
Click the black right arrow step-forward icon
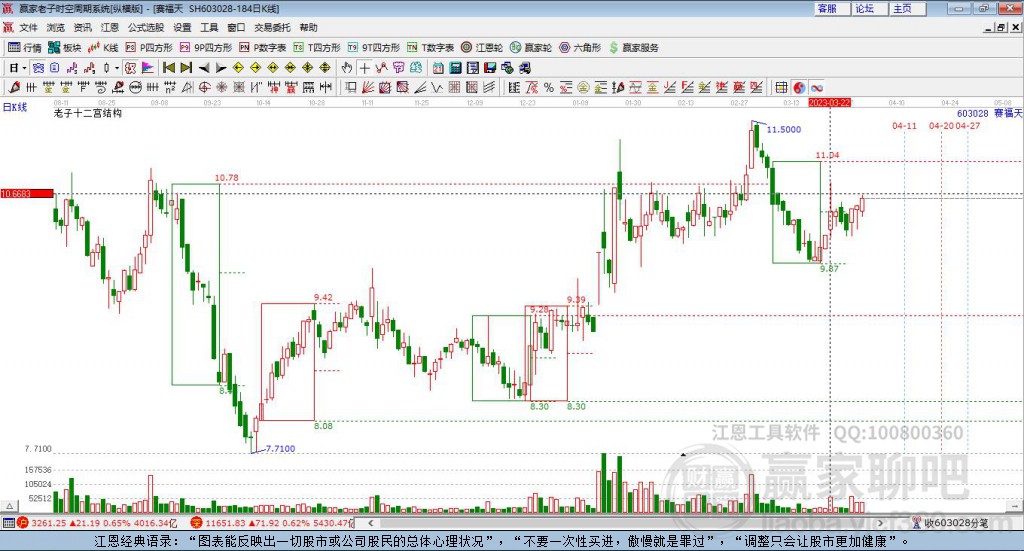coord(221,68)
